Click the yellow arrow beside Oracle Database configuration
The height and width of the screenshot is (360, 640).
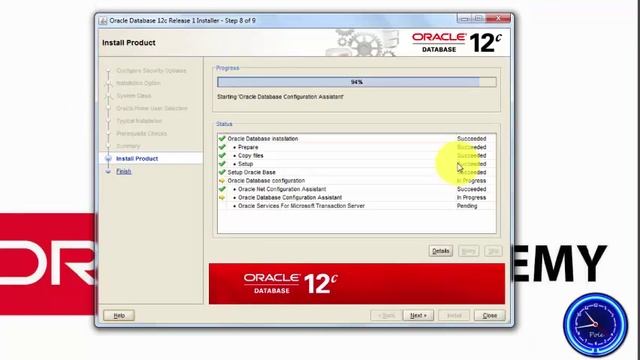click(222, 181)
